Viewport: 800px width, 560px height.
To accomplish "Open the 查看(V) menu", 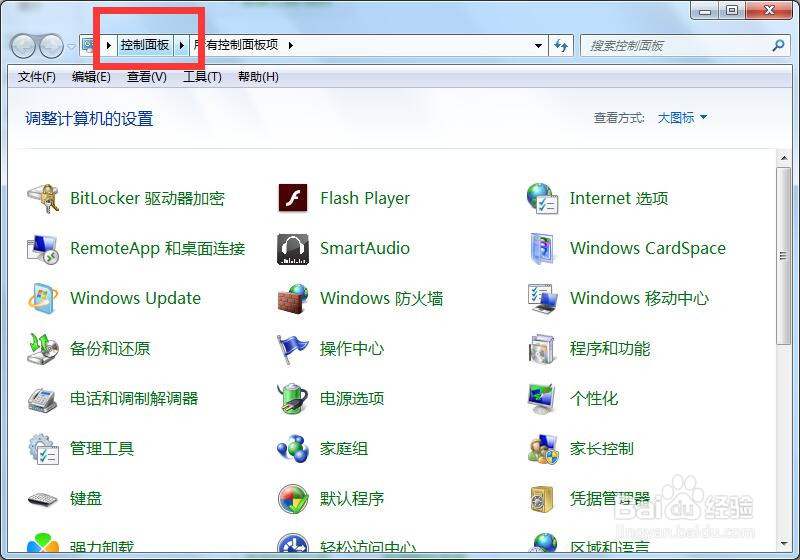I will tap(146, 77).
